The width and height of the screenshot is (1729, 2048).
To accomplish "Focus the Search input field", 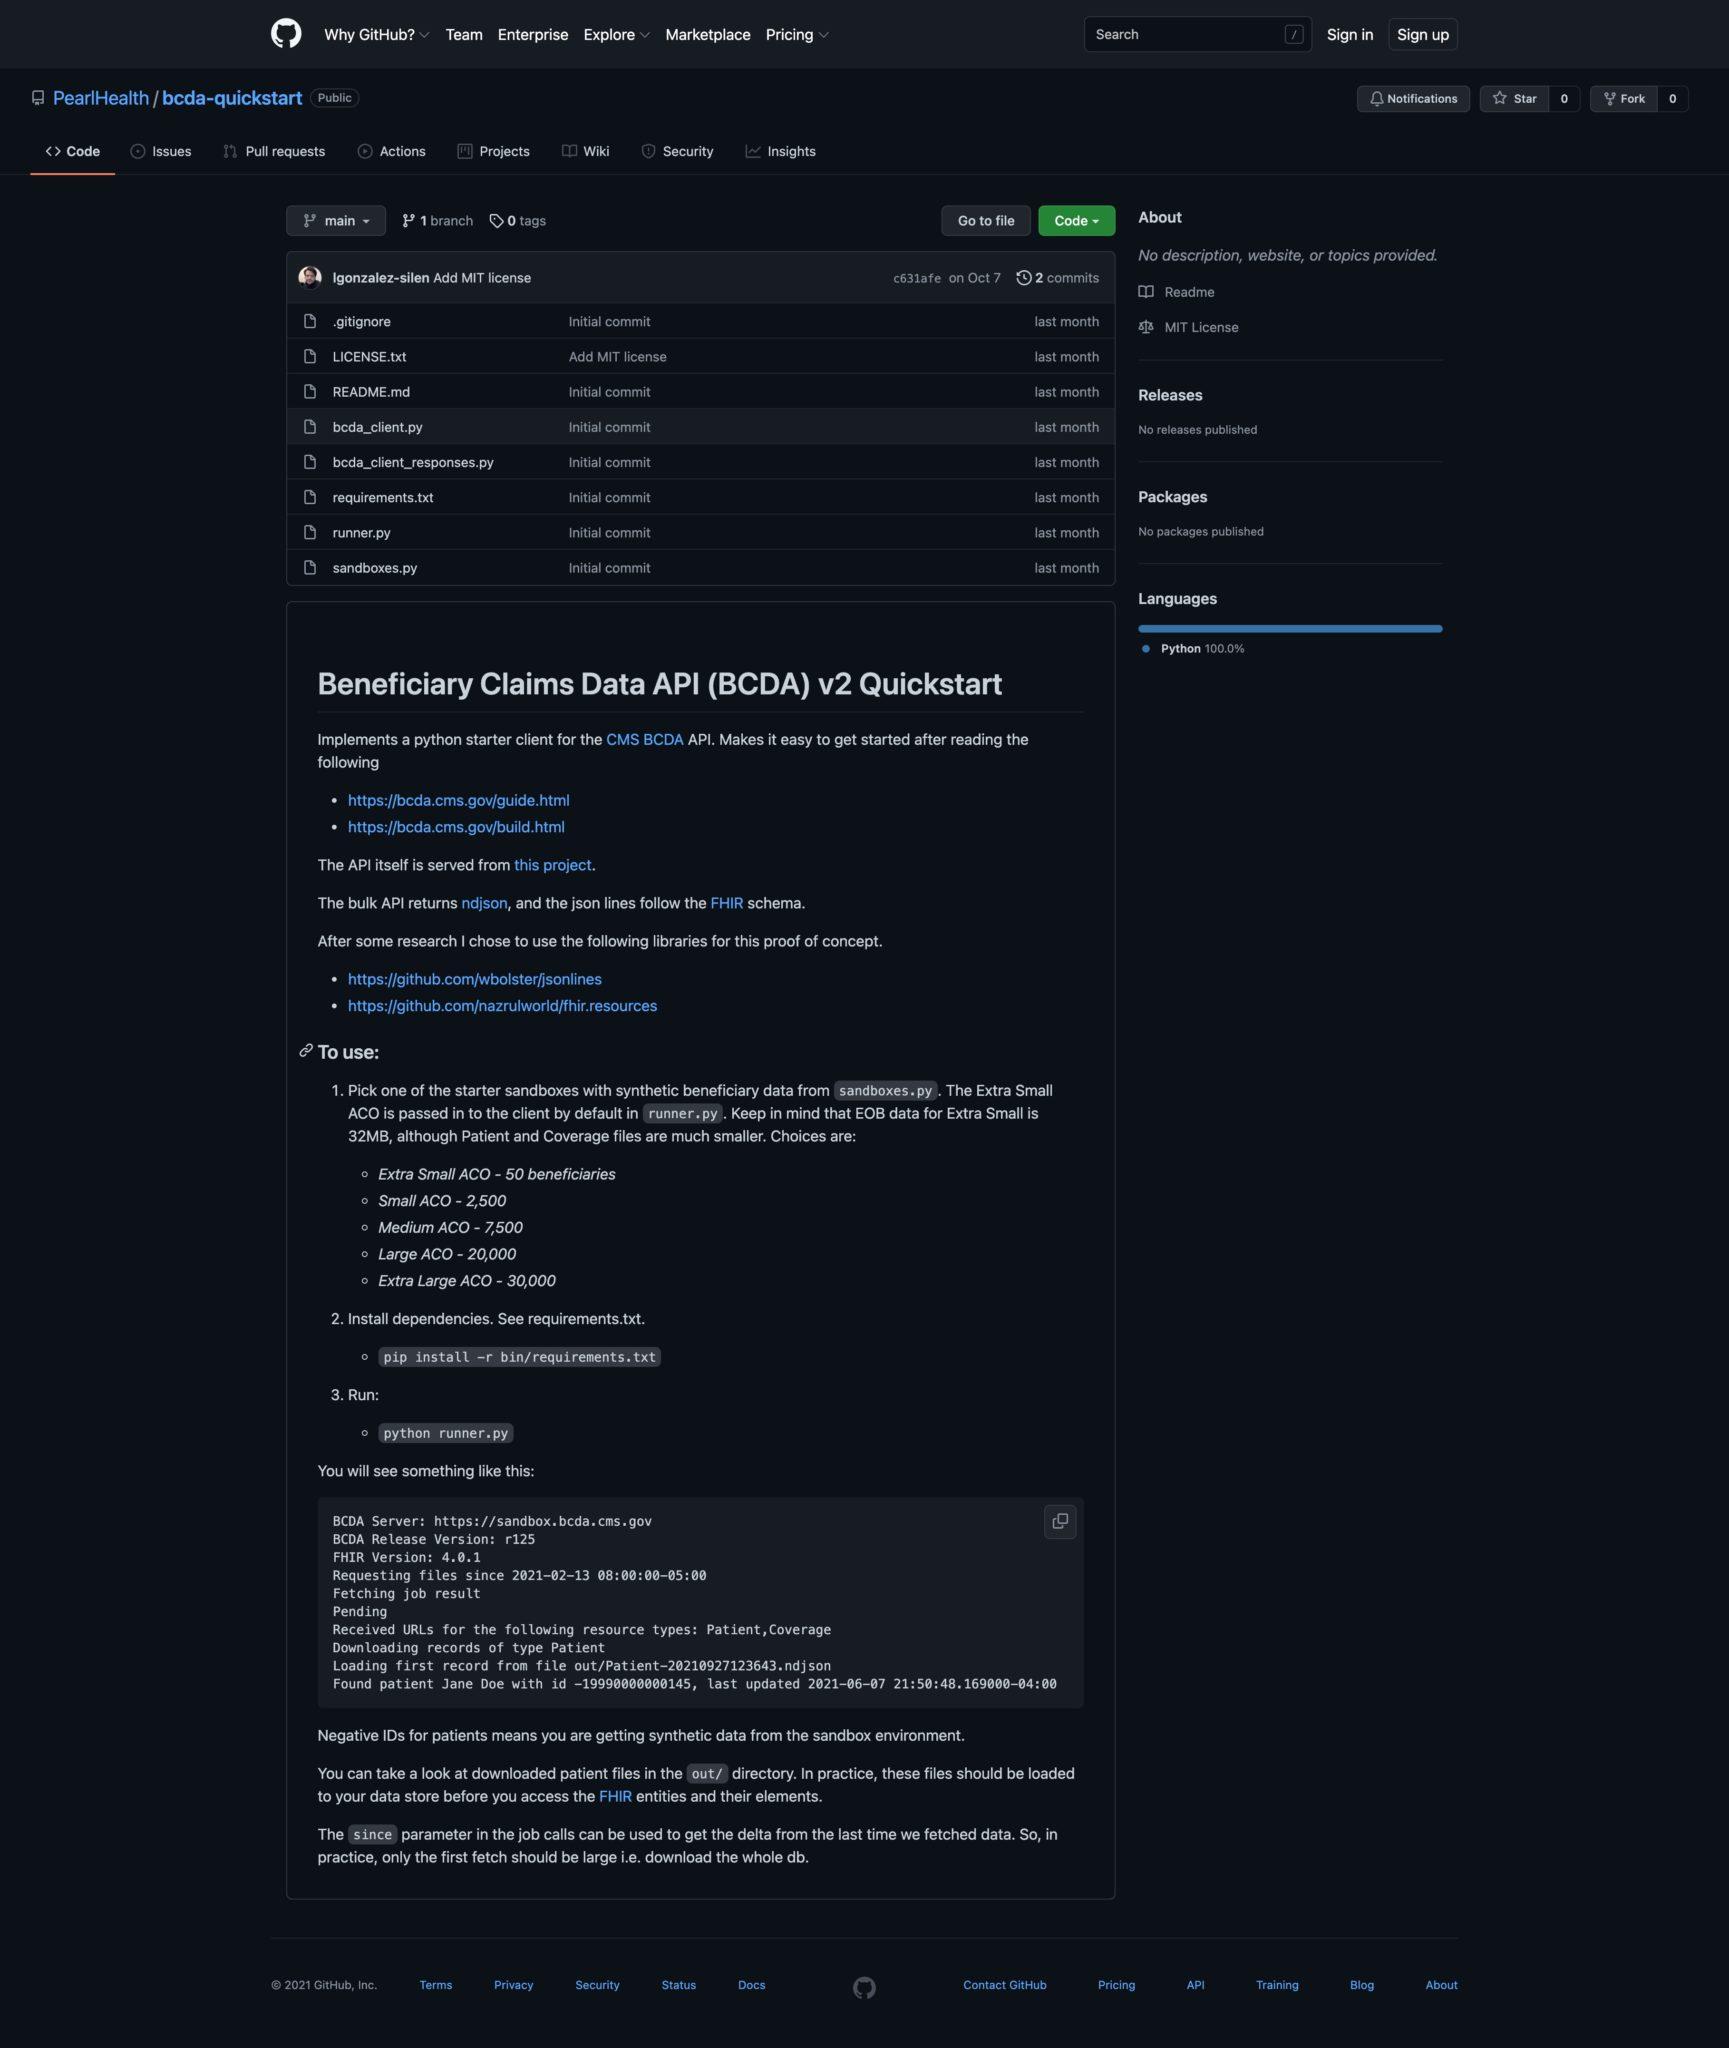I will [1198, 34].
